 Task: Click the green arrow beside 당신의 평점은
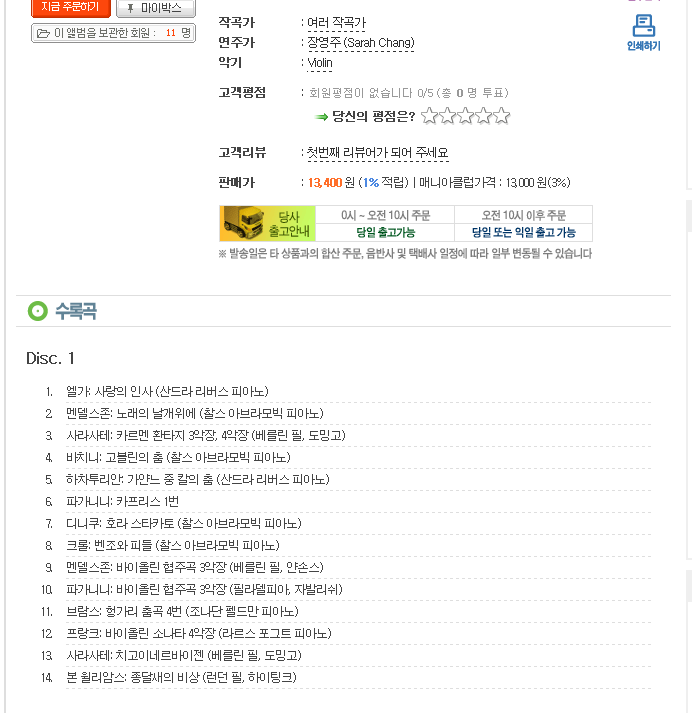pyautogui.click(x=322, y=117)
